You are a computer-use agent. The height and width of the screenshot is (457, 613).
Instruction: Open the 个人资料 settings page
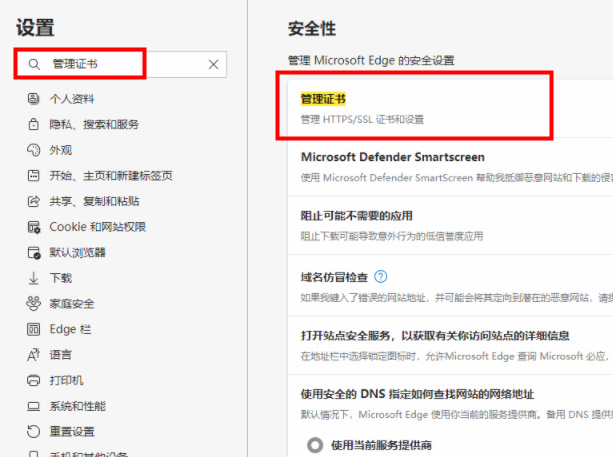(72, 99)
